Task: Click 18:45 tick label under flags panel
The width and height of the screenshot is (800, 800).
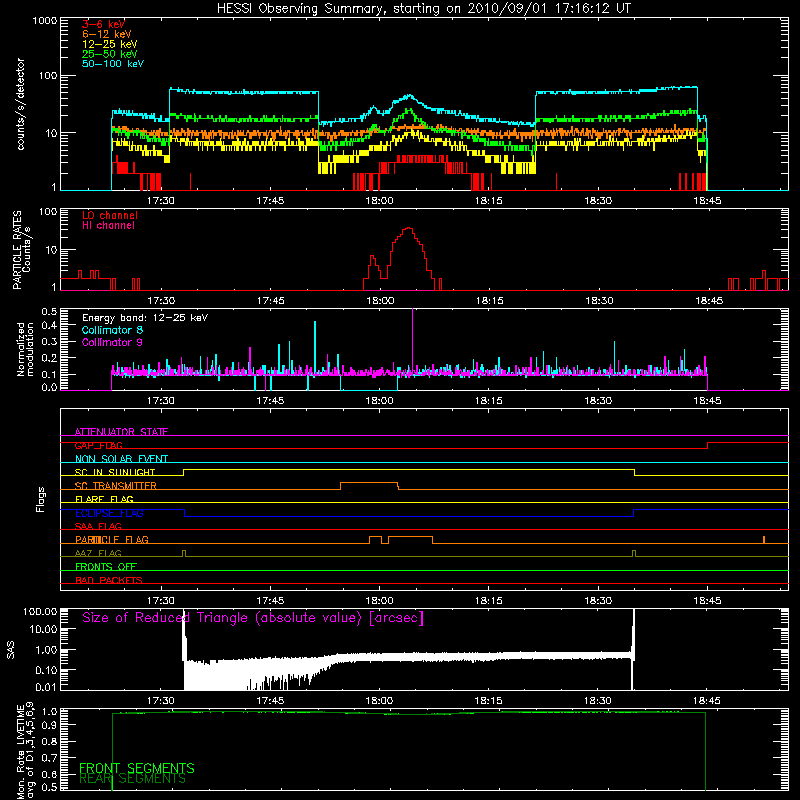Action: tap(707, 601)
